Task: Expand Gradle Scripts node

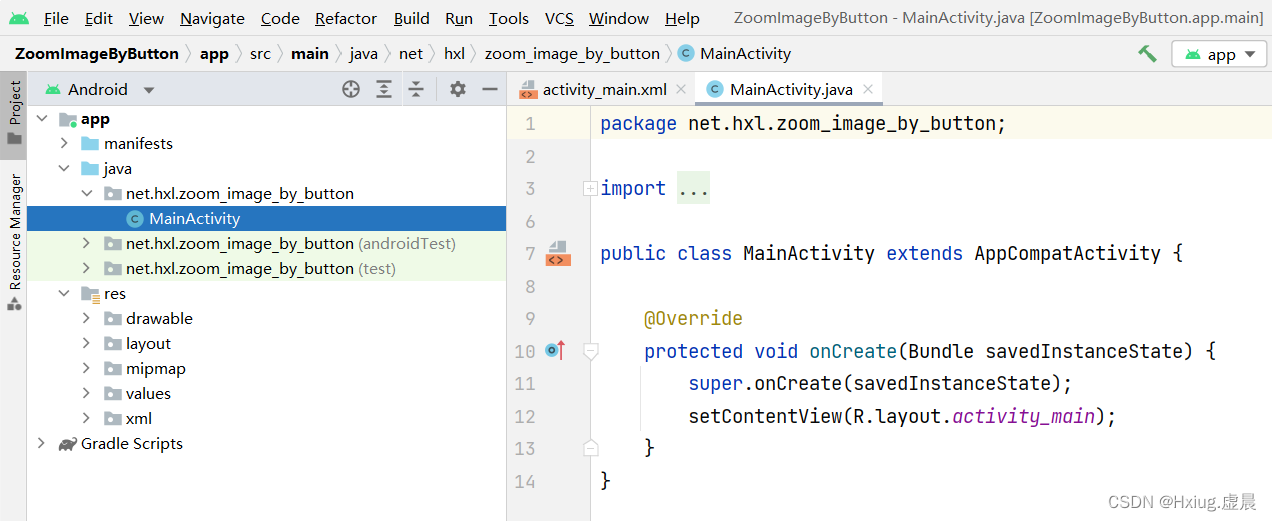Action: click(x=41, y=444)
